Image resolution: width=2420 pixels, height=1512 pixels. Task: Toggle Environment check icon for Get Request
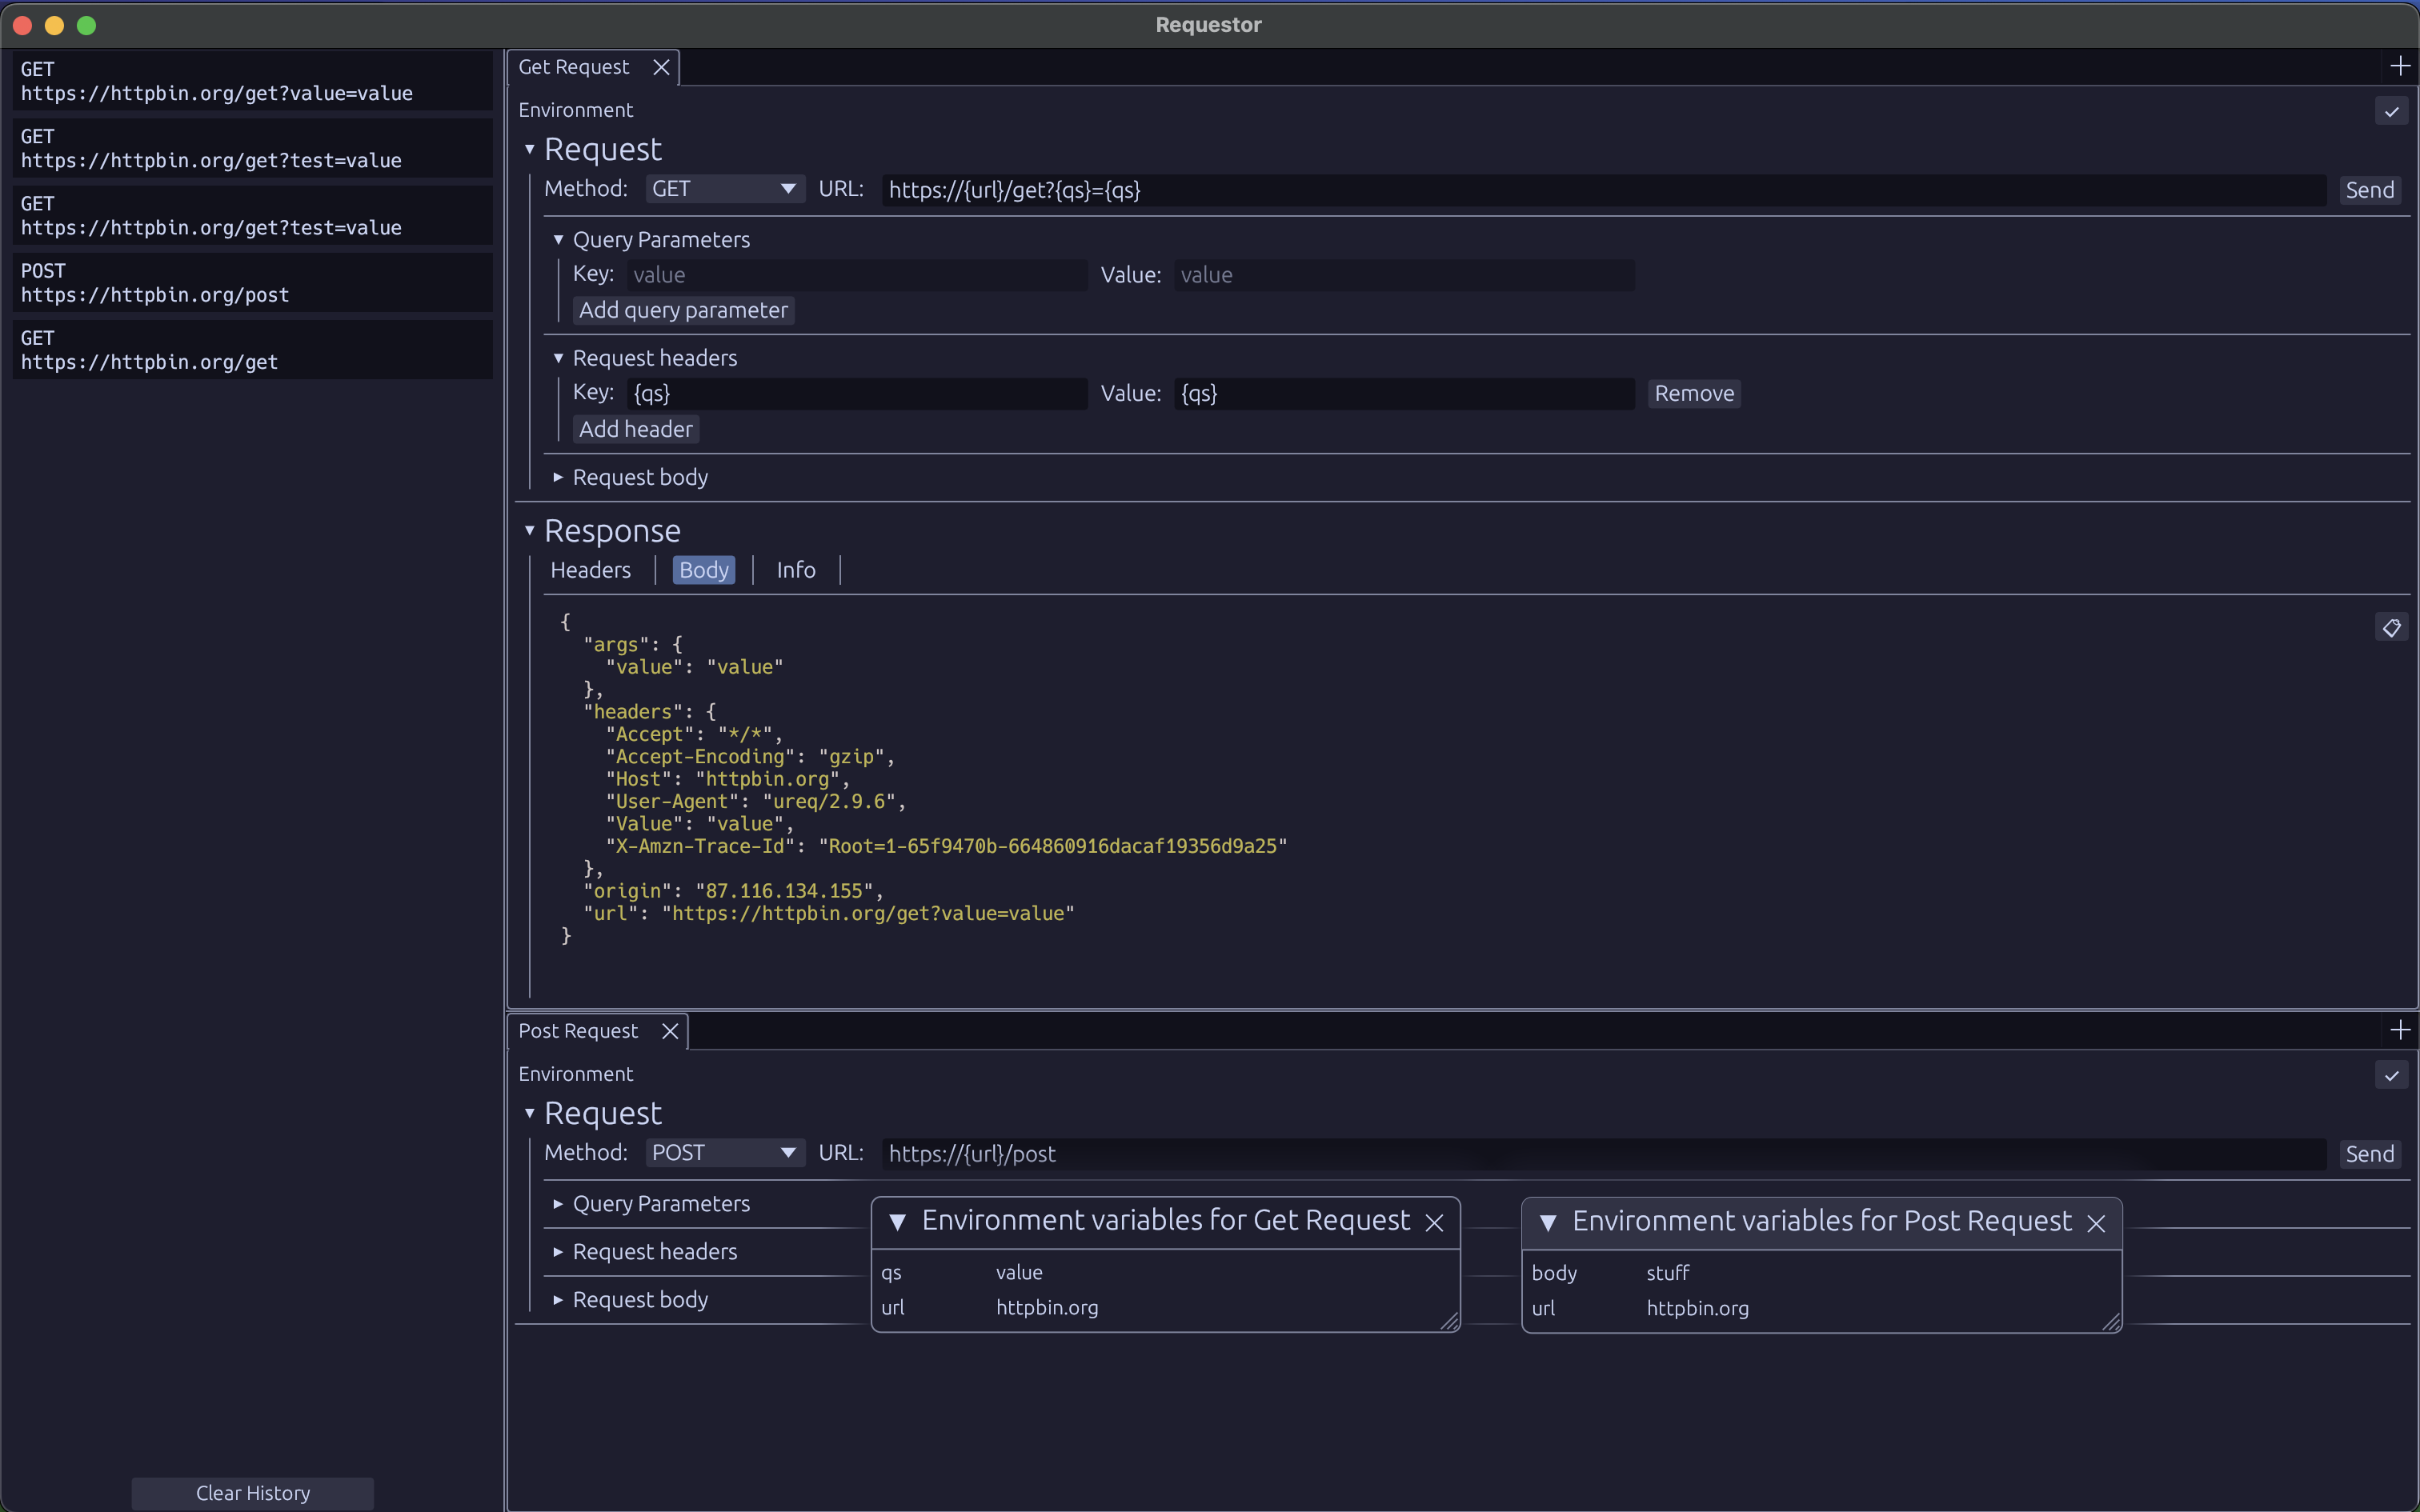click(x=2391, y=111)
